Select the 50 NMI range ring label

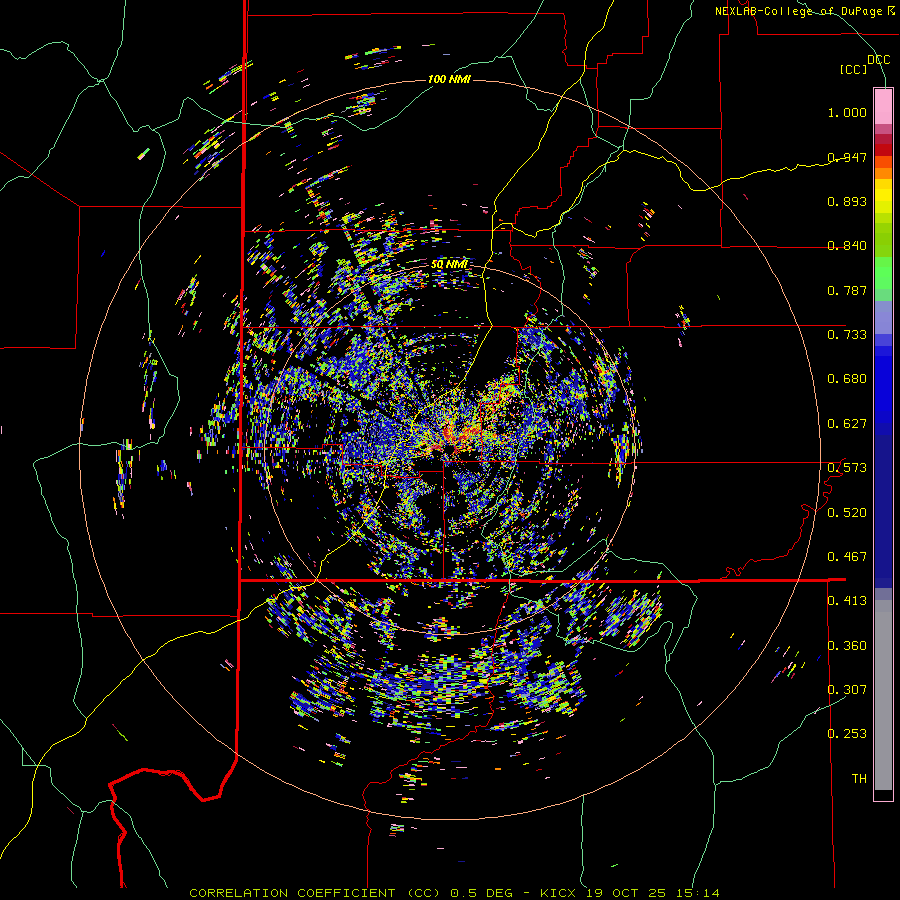point(449,264)
